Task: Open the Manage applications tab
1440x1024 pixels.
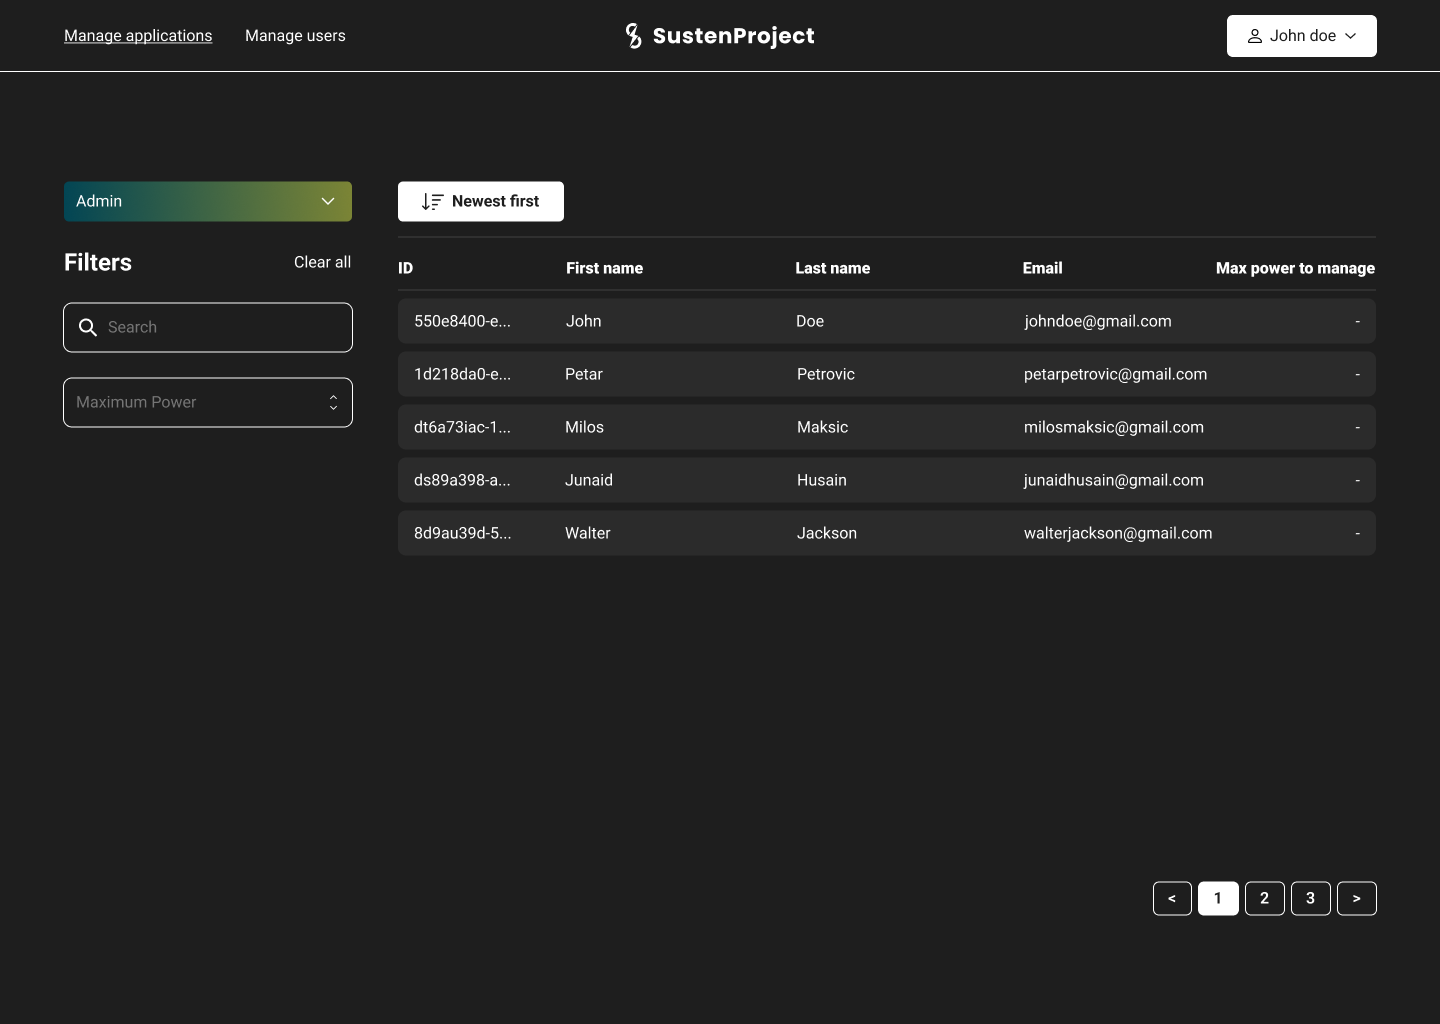Action: point(138,36)
